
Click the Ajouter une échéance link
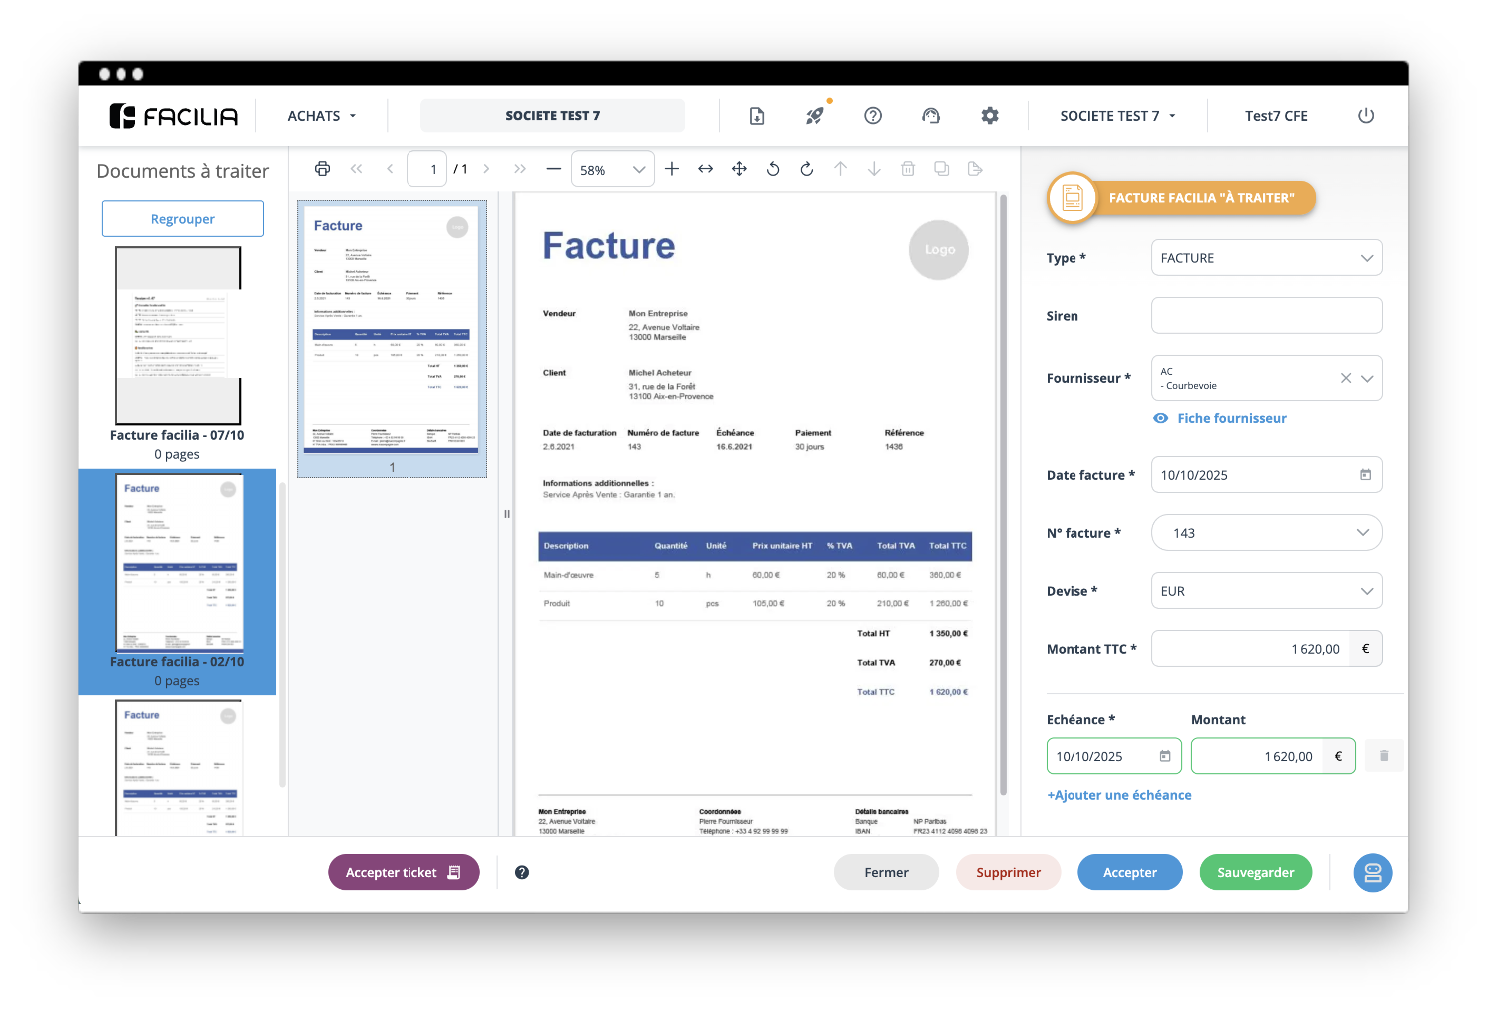[1119, 795]
